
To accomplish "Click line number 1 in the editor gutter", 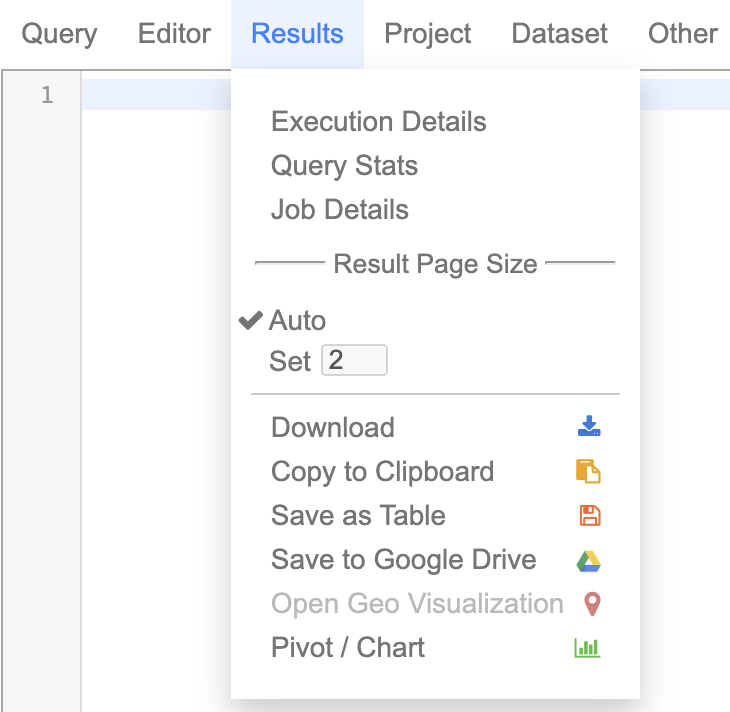I will point(47,95).
